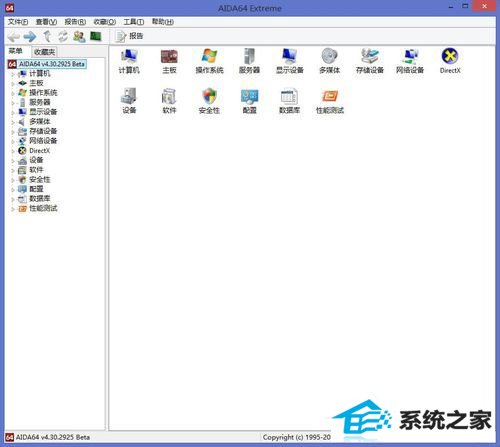Open the 操作系统 icon in main pane

209,61
